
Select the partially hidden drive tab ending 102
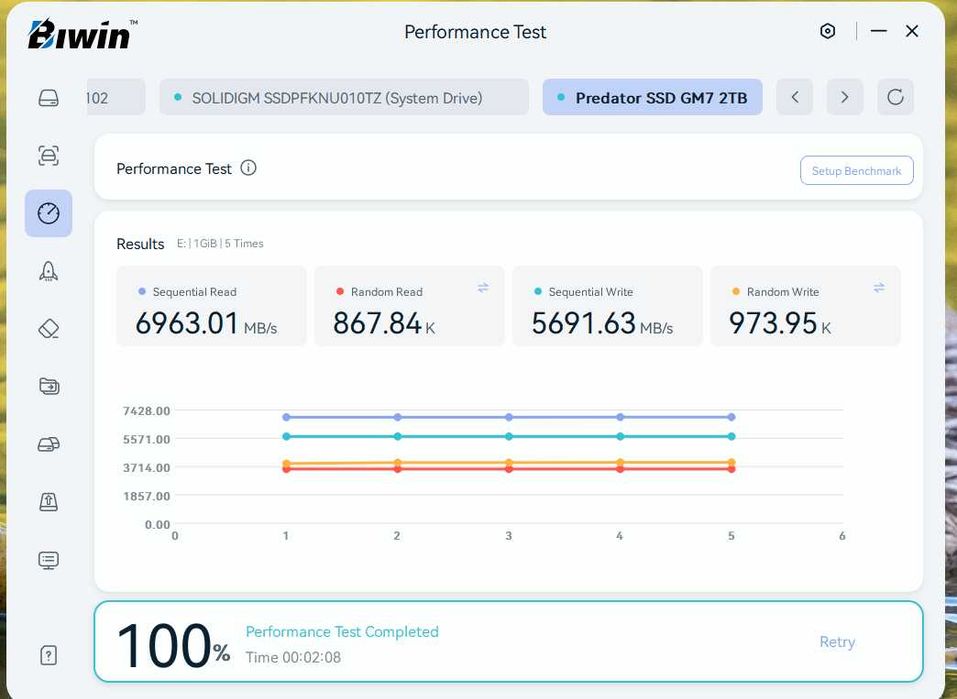click(116, 97)
